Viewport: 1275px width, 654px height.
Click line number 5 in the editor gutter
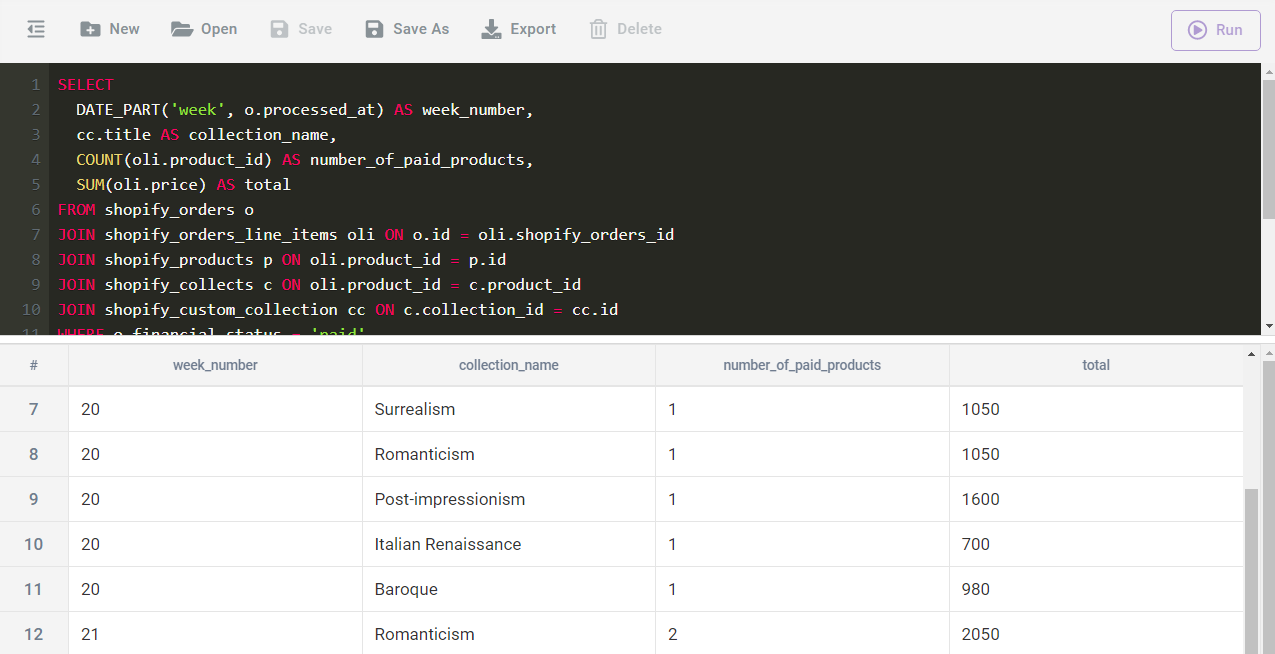[35, 185]
